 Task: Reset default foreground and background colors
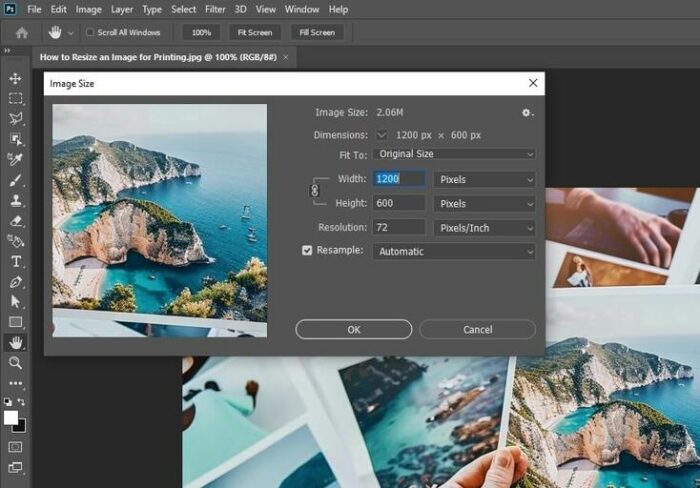[x=8, y=402]
